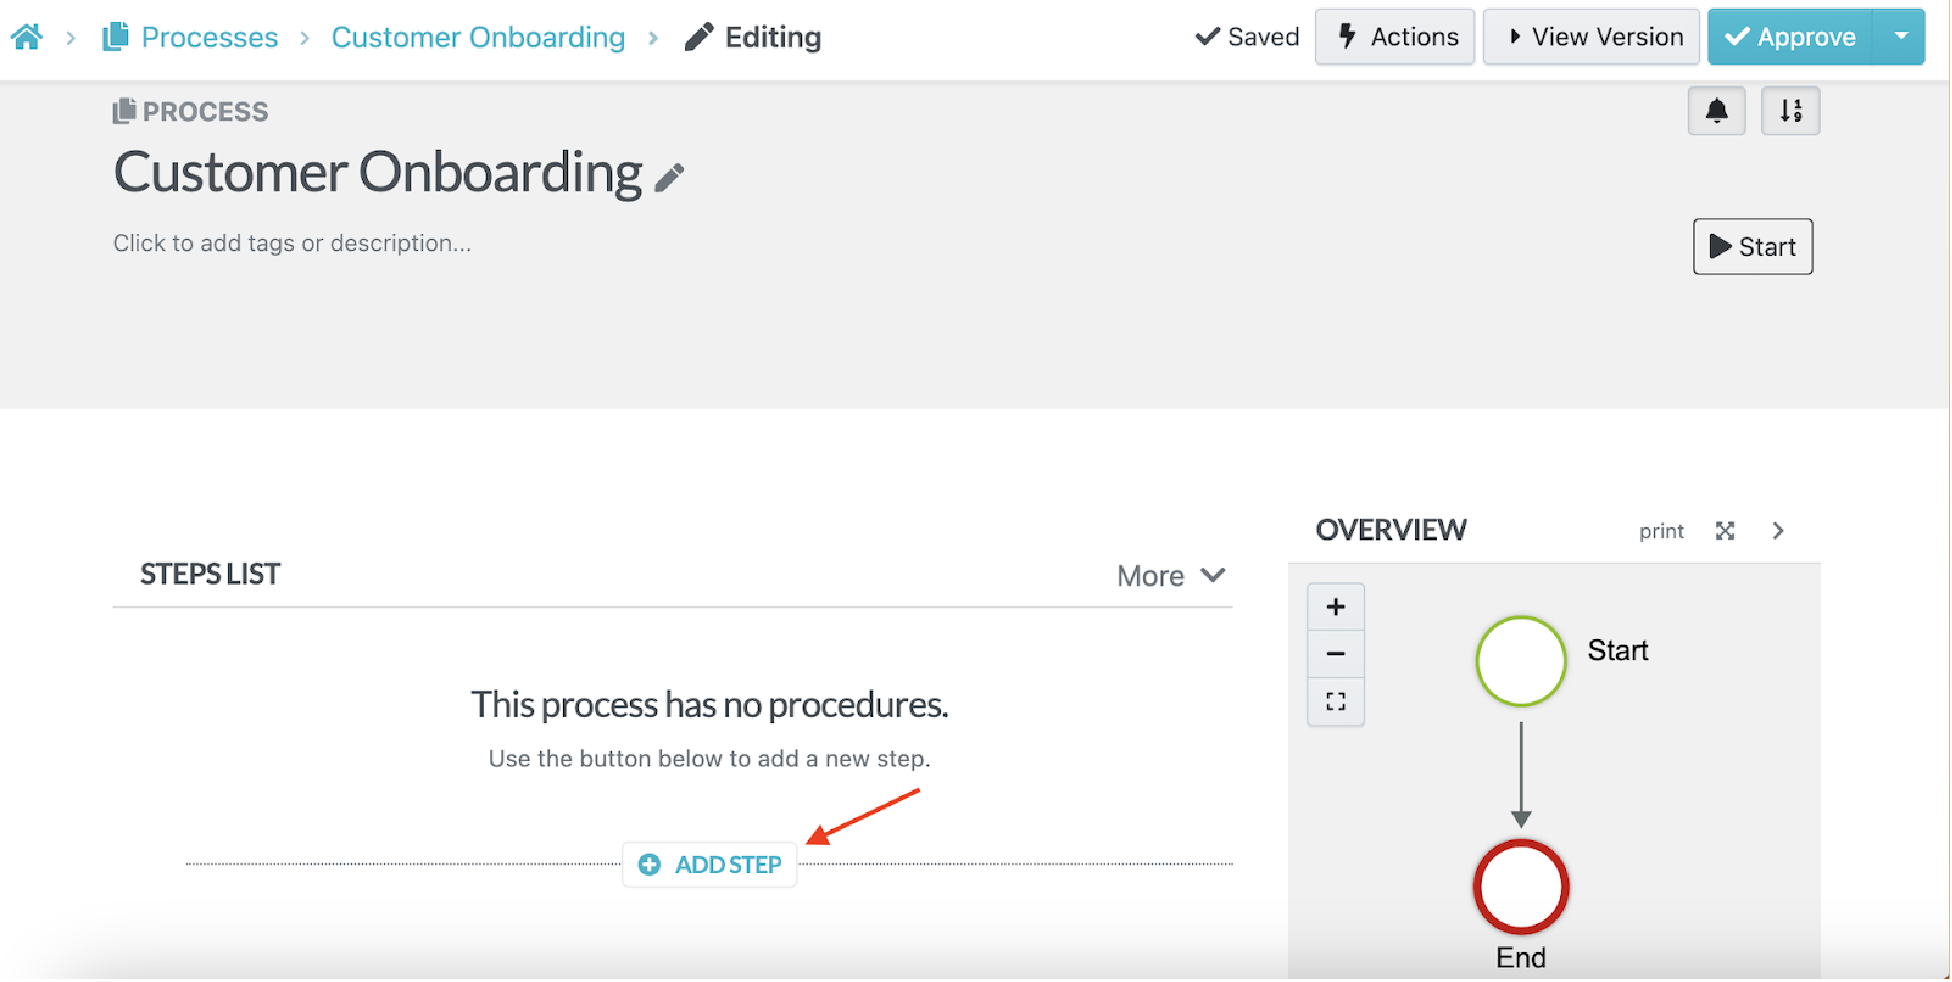Click the notification bell icon
Screen dimensions: 1952x982
tap(1716, 111)
